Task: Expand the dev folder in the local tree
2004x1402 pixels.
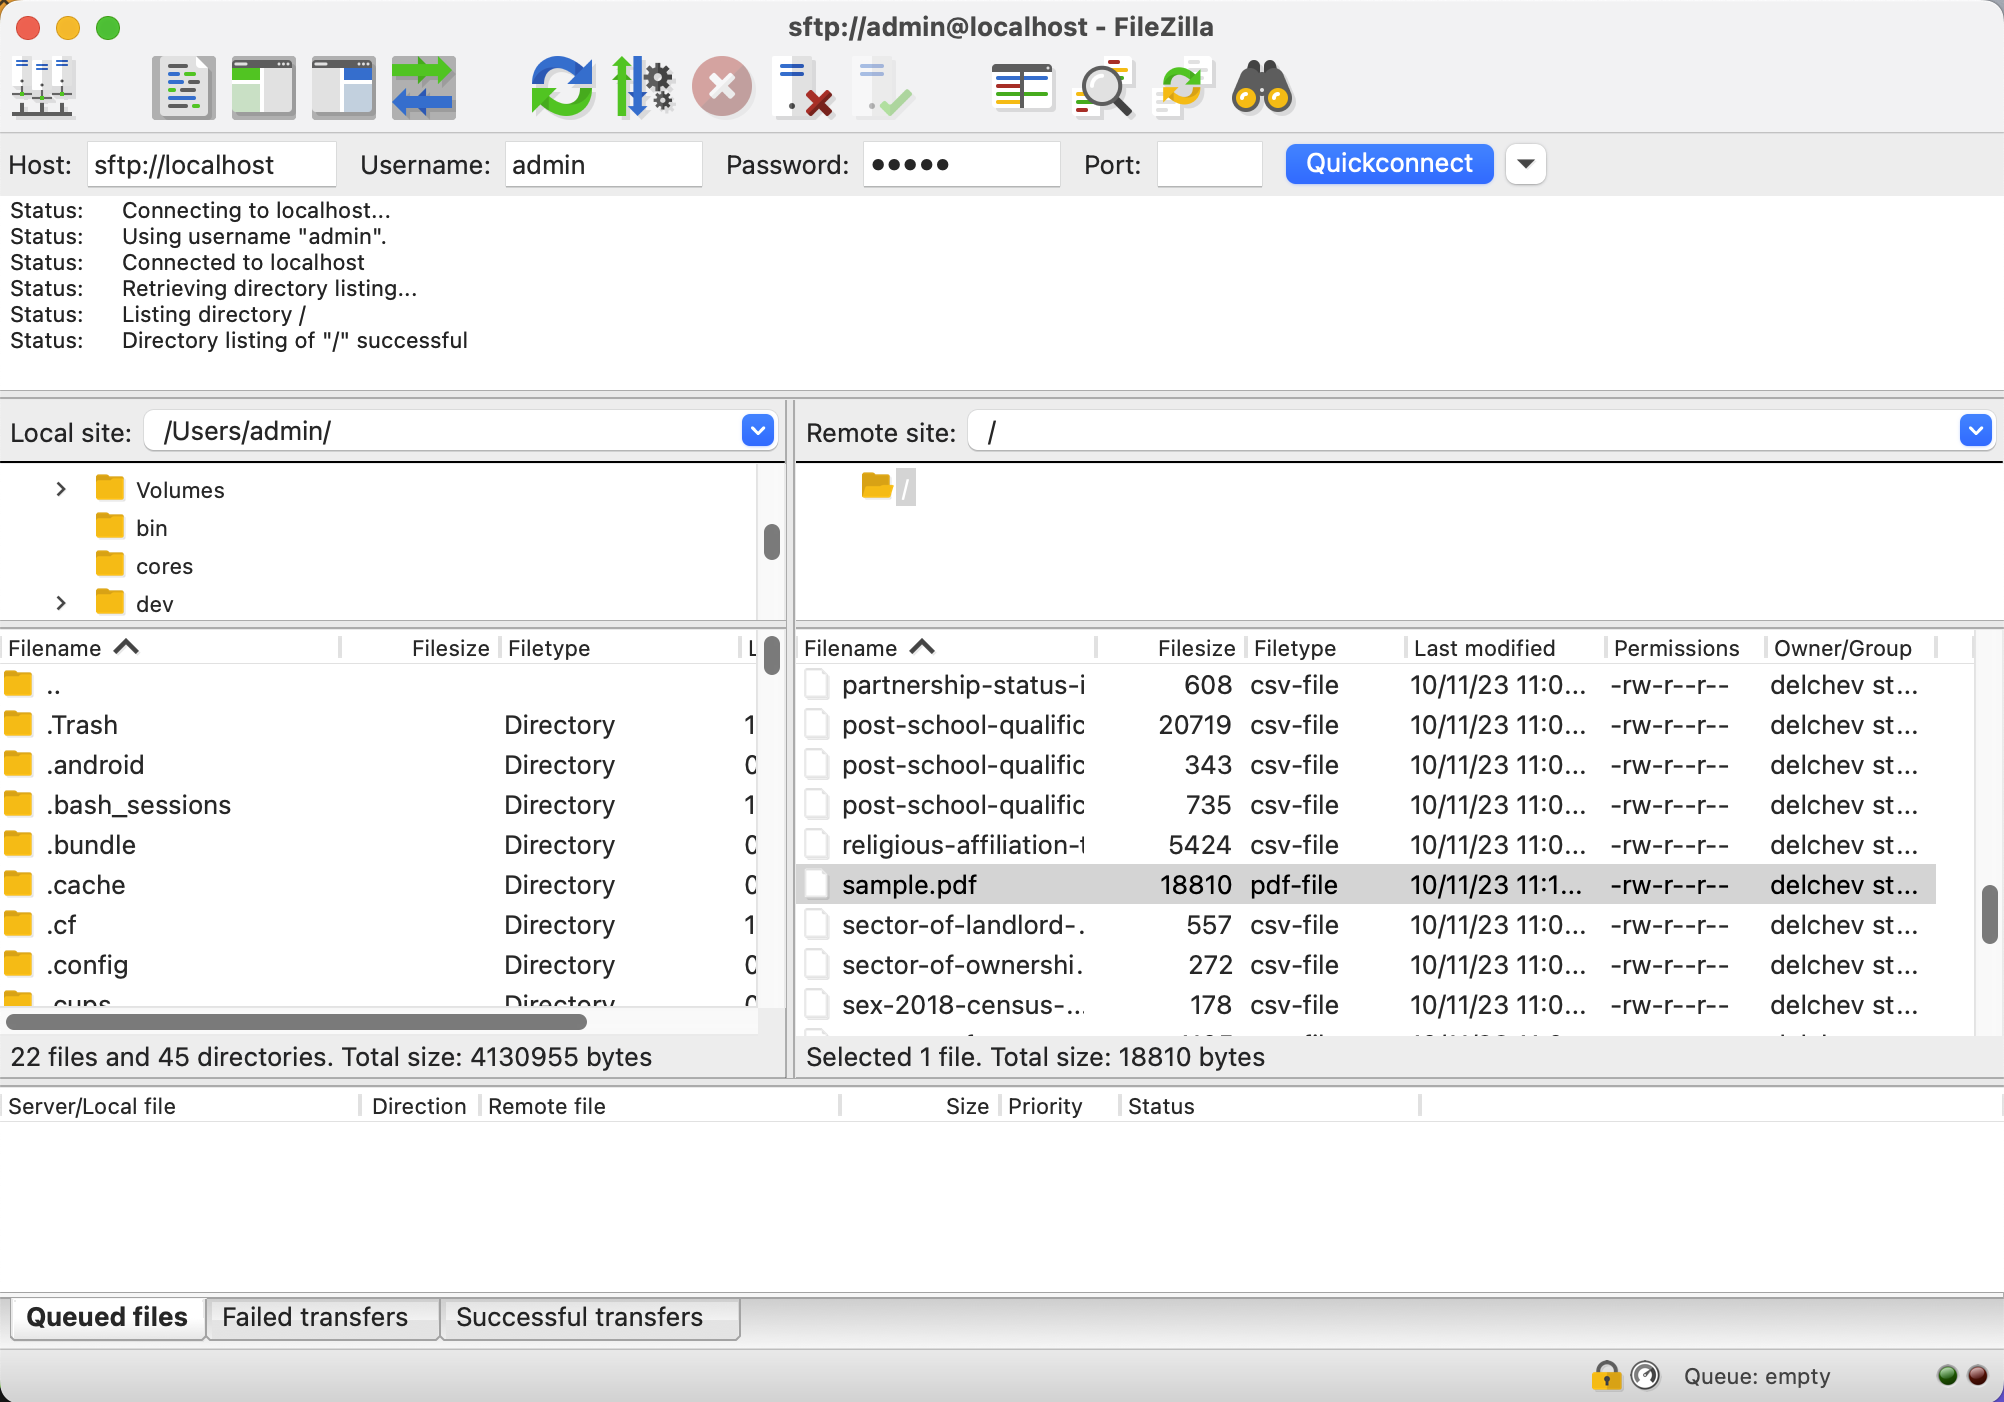Action: 61,603
